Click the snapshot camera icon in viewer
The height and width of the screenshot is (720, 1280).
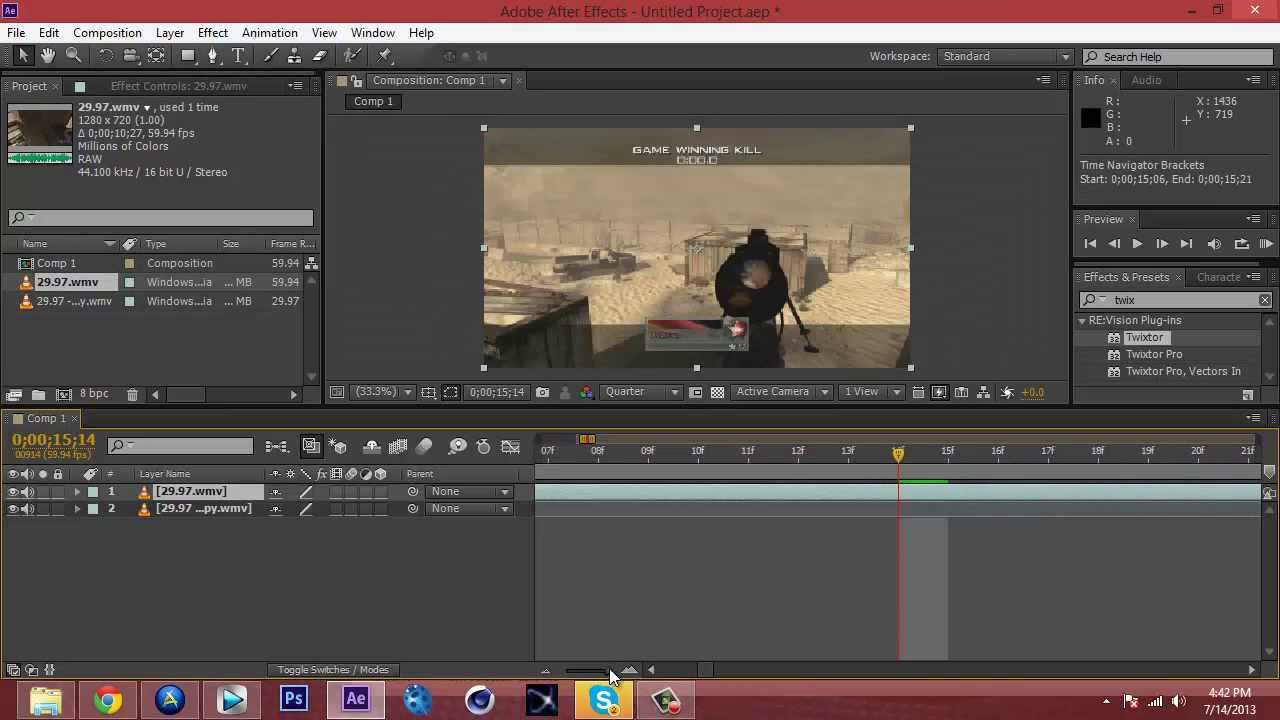tap(542, 392)
